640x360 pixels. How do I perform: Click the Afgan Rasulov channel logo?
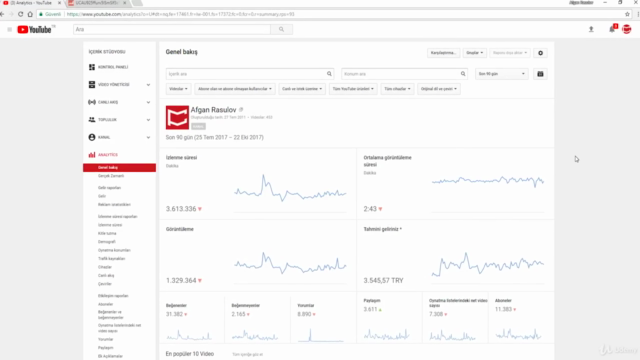coord(177,118)
